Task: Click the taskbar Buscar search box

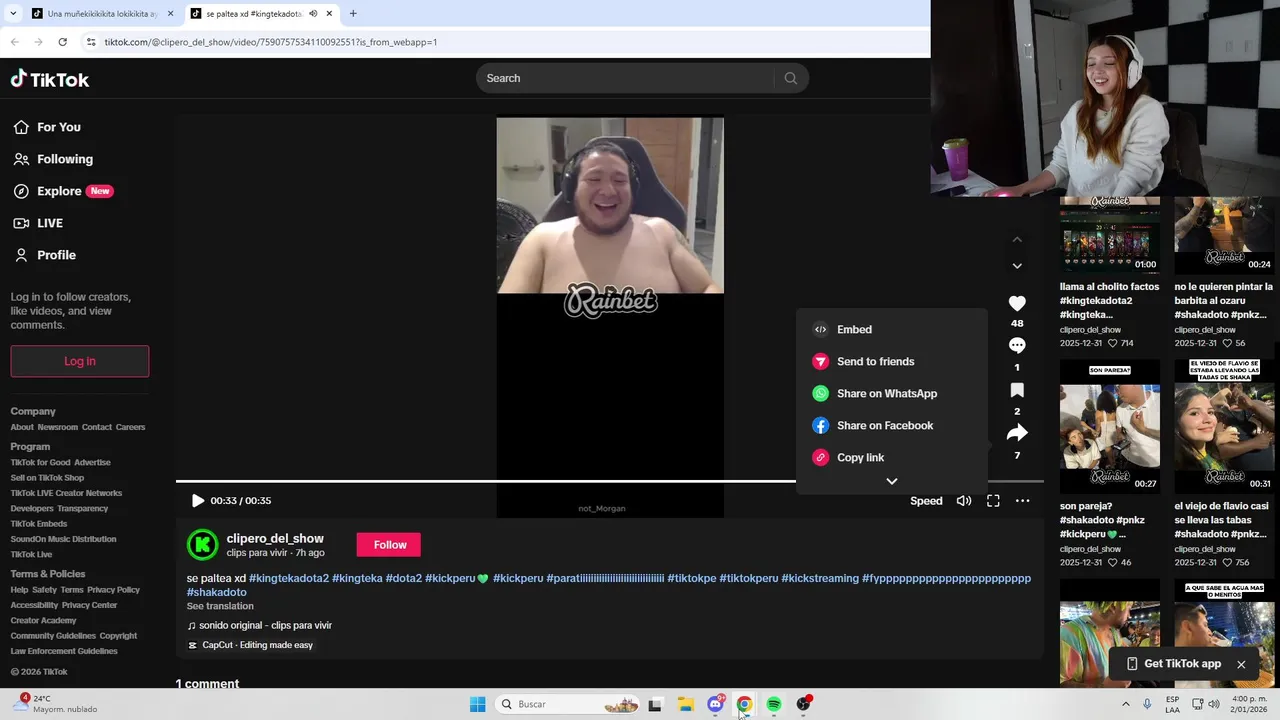Action: coord(568,704)
